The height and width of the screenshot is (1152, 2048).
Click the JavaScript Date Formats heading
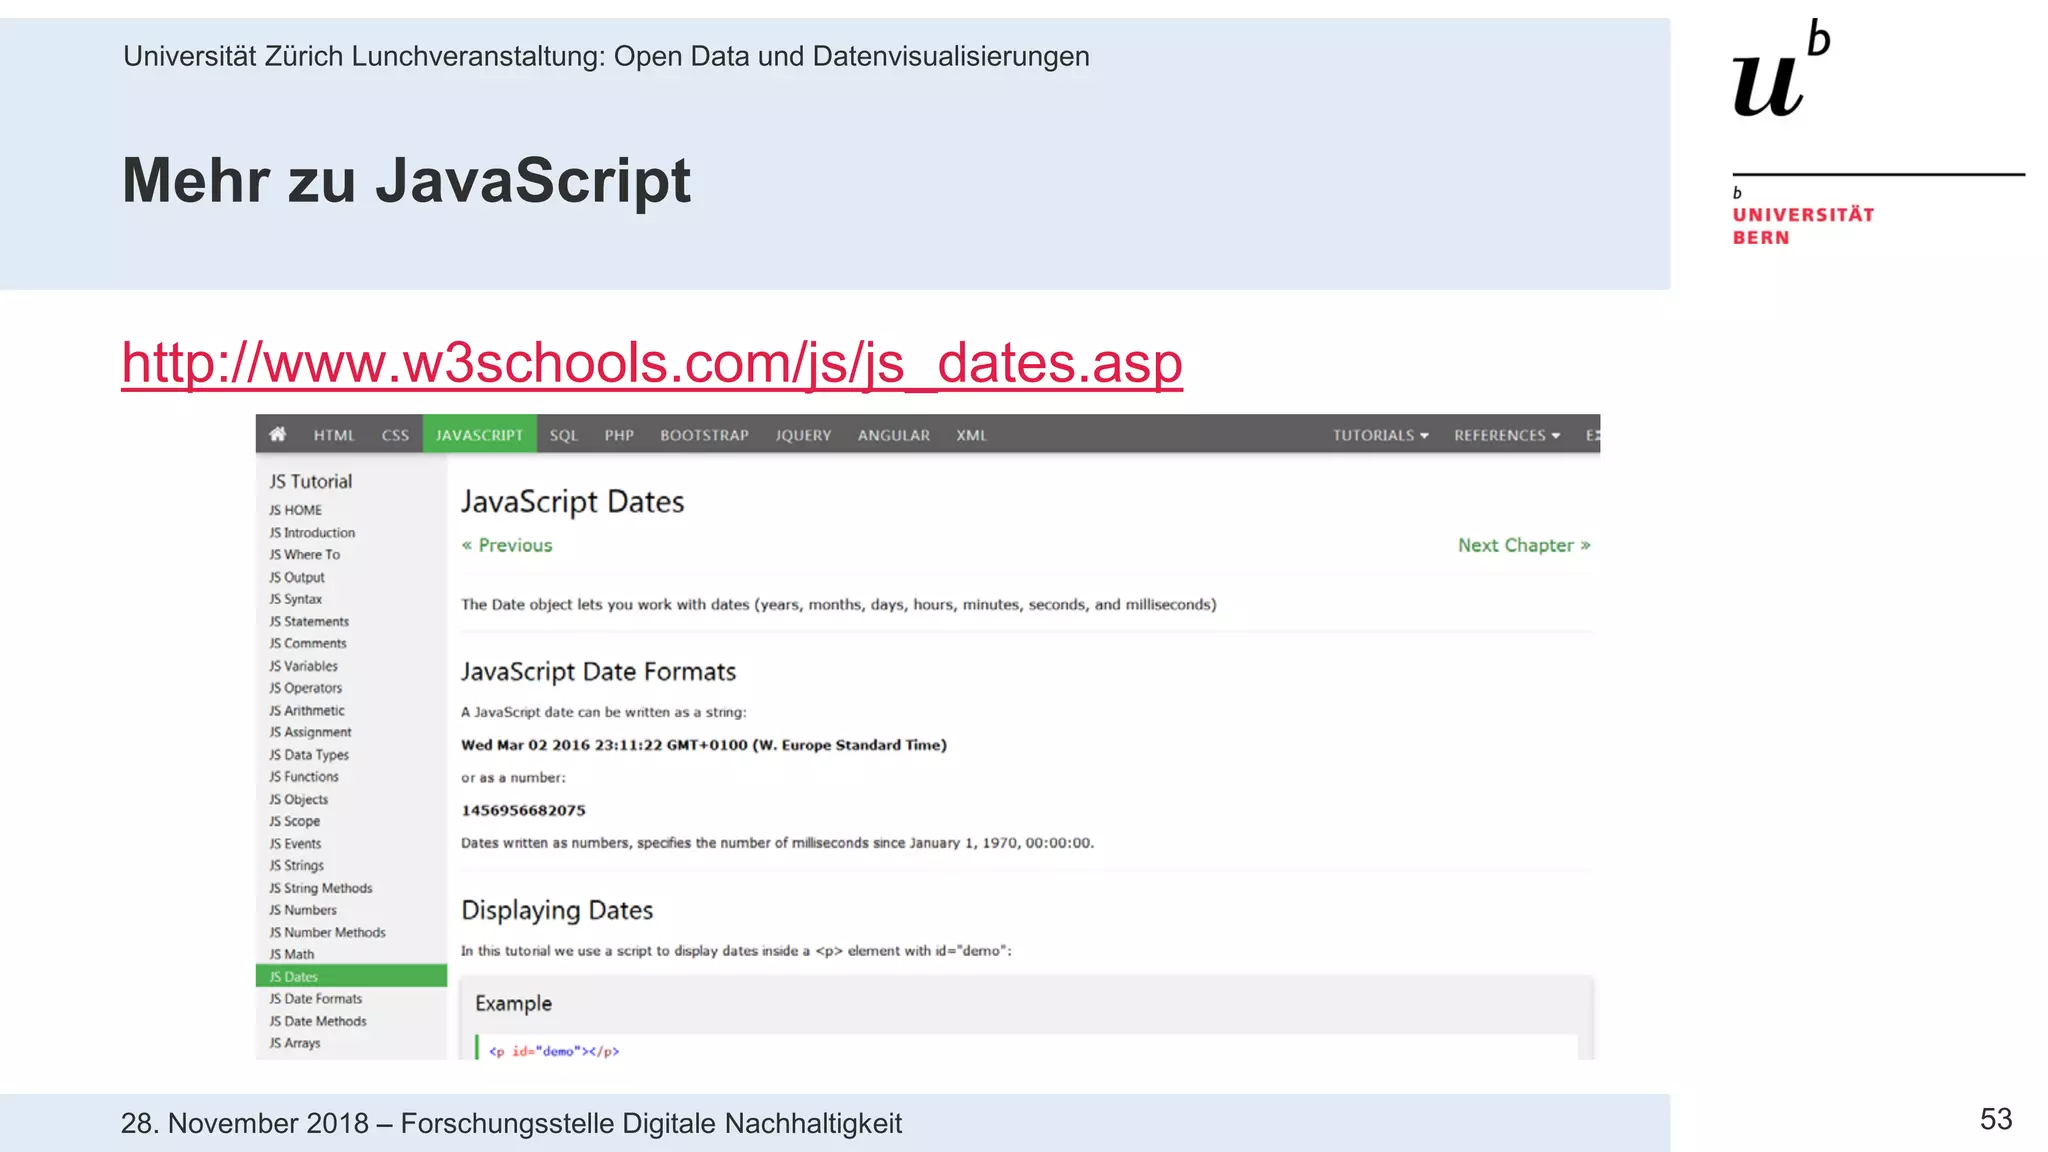598,672
